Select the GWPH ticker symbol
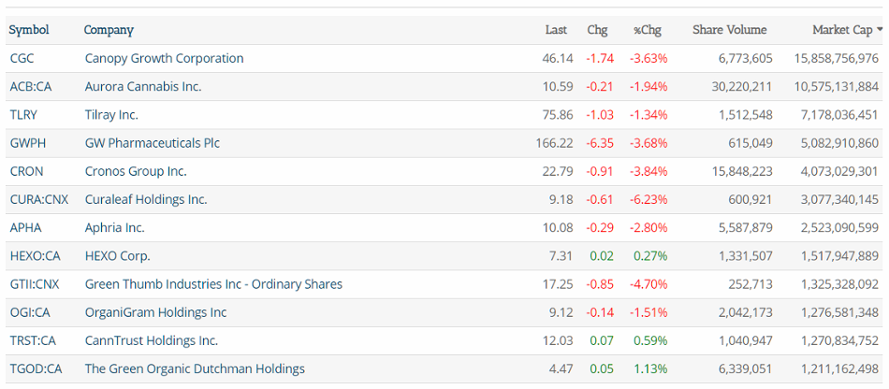Image resolution: width=889 pixels, height=389 pixels. [28, 143]
